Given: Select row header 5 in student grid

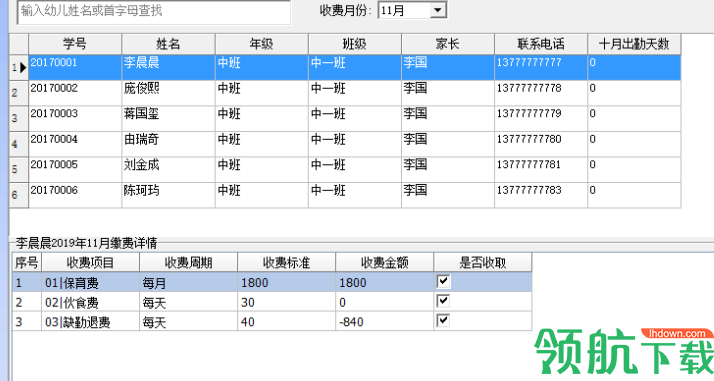Looking at the screenshot, I should point(19,170).
